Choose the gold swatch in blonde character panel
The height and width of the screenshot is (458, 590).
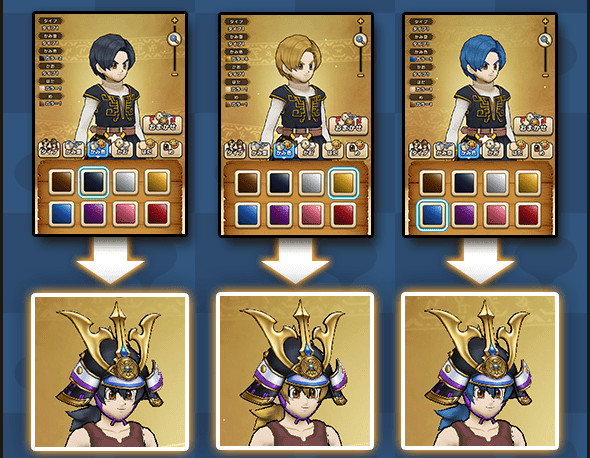pos(343,183)
